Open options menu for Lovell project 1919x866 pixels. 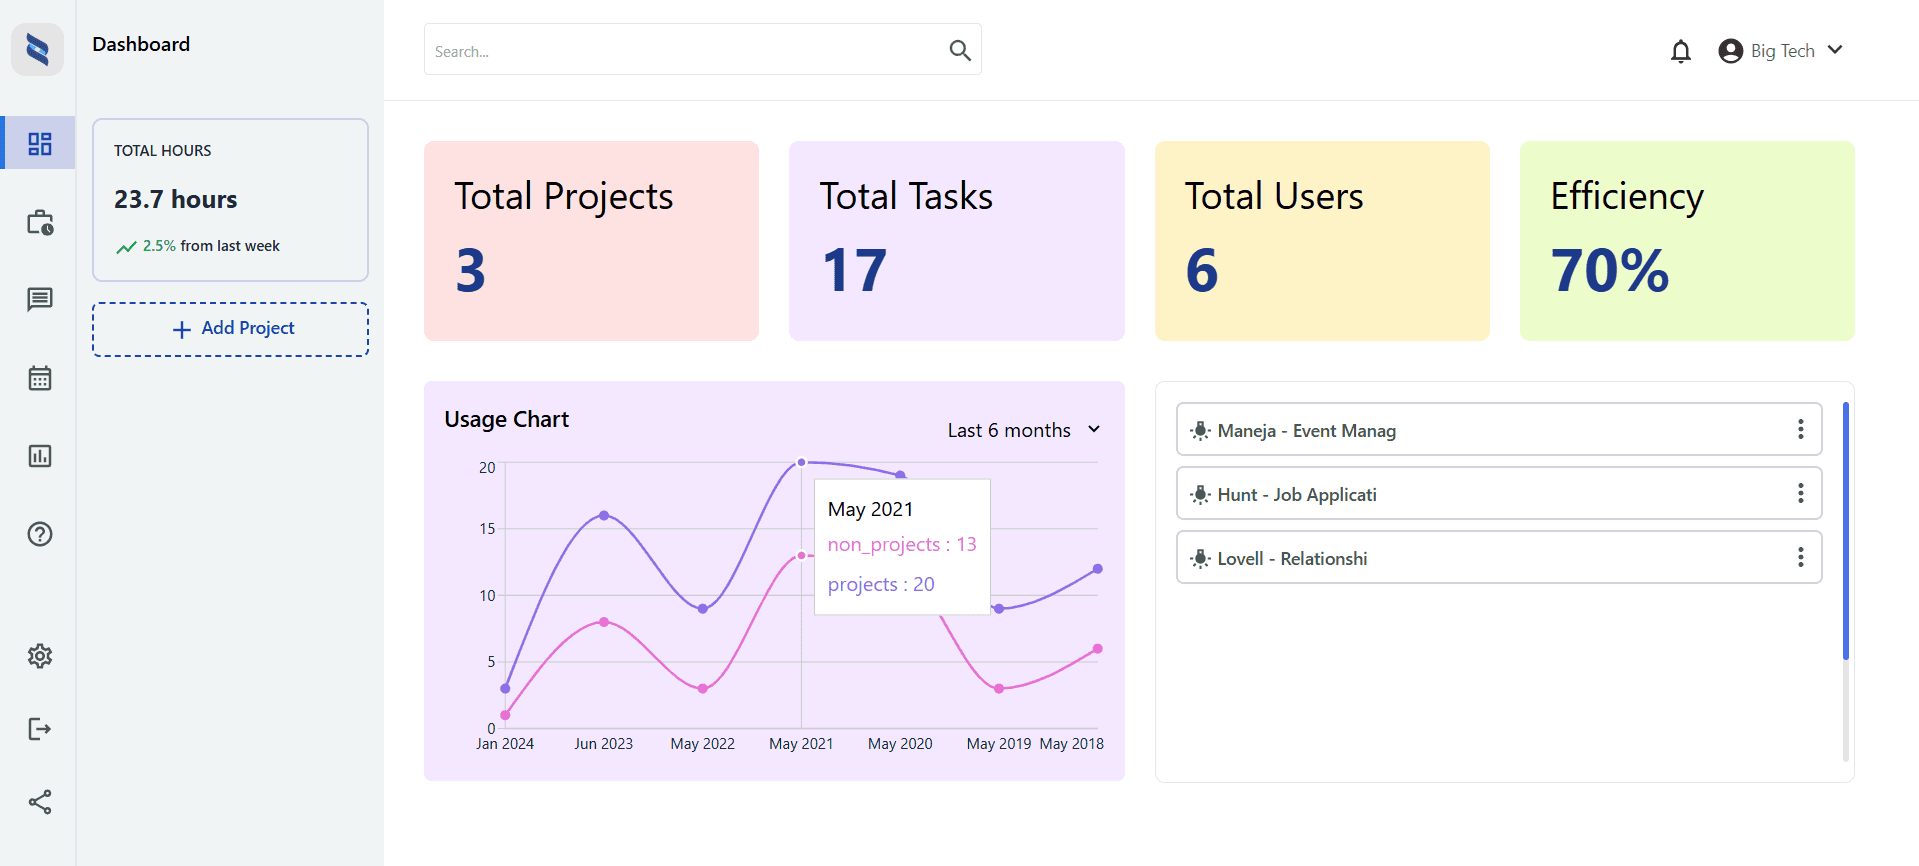1800,558
